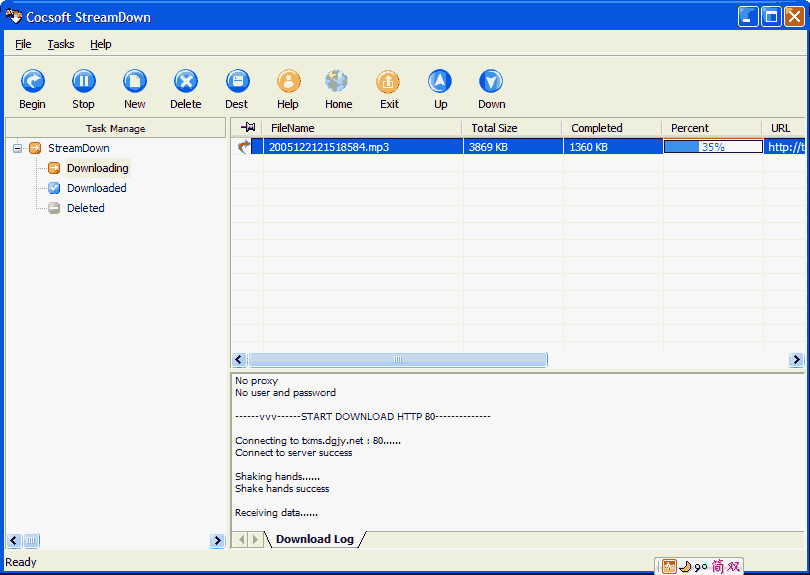Open the Dest destination folder icon
Screen dimensions: 810x575
pos(238,81)
